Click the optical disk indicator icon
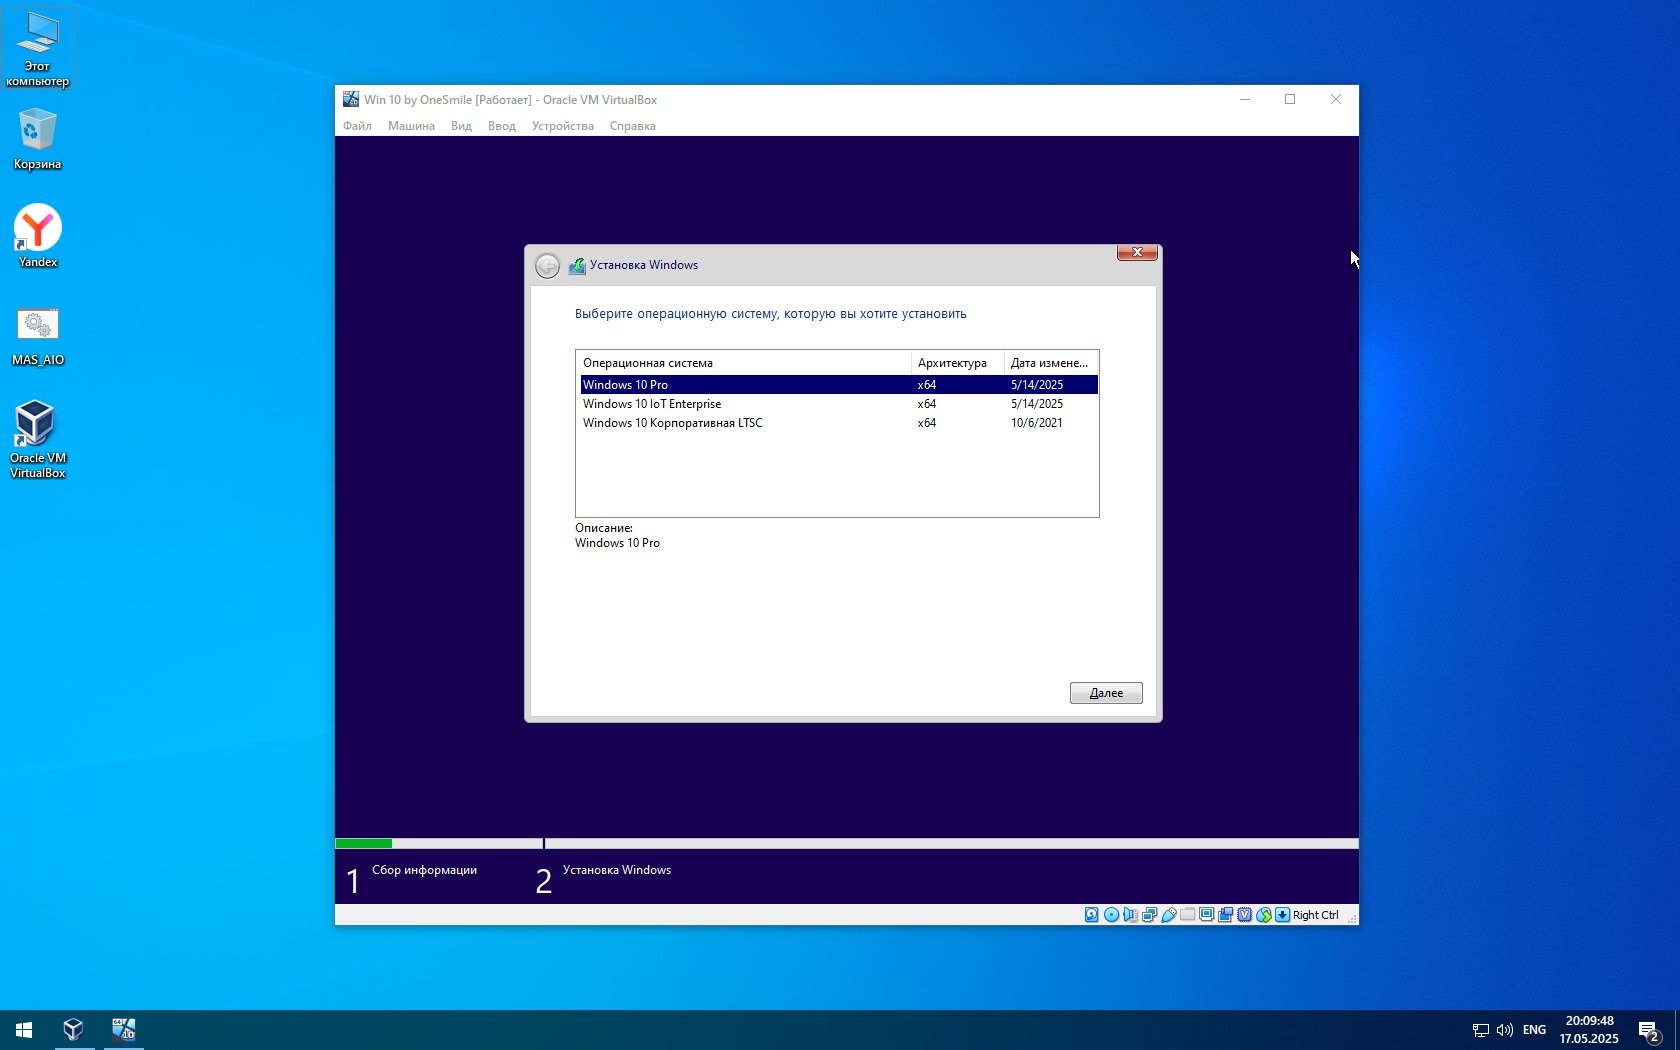Screen dimensions: 1680x1050 pyautogui.click(x=1111, y=915)
